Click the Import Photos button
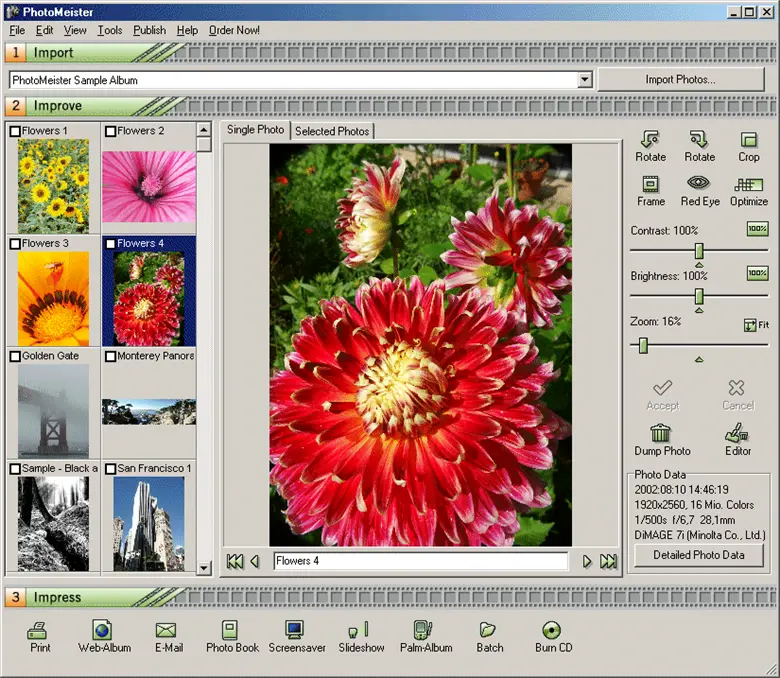This screenshot has width=780, height=678. pos(680,80)
